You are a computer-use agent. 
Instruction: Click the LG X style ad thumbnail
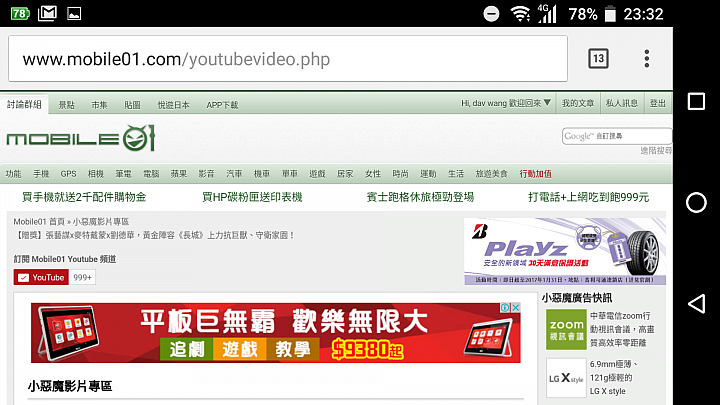coord(566,378)
